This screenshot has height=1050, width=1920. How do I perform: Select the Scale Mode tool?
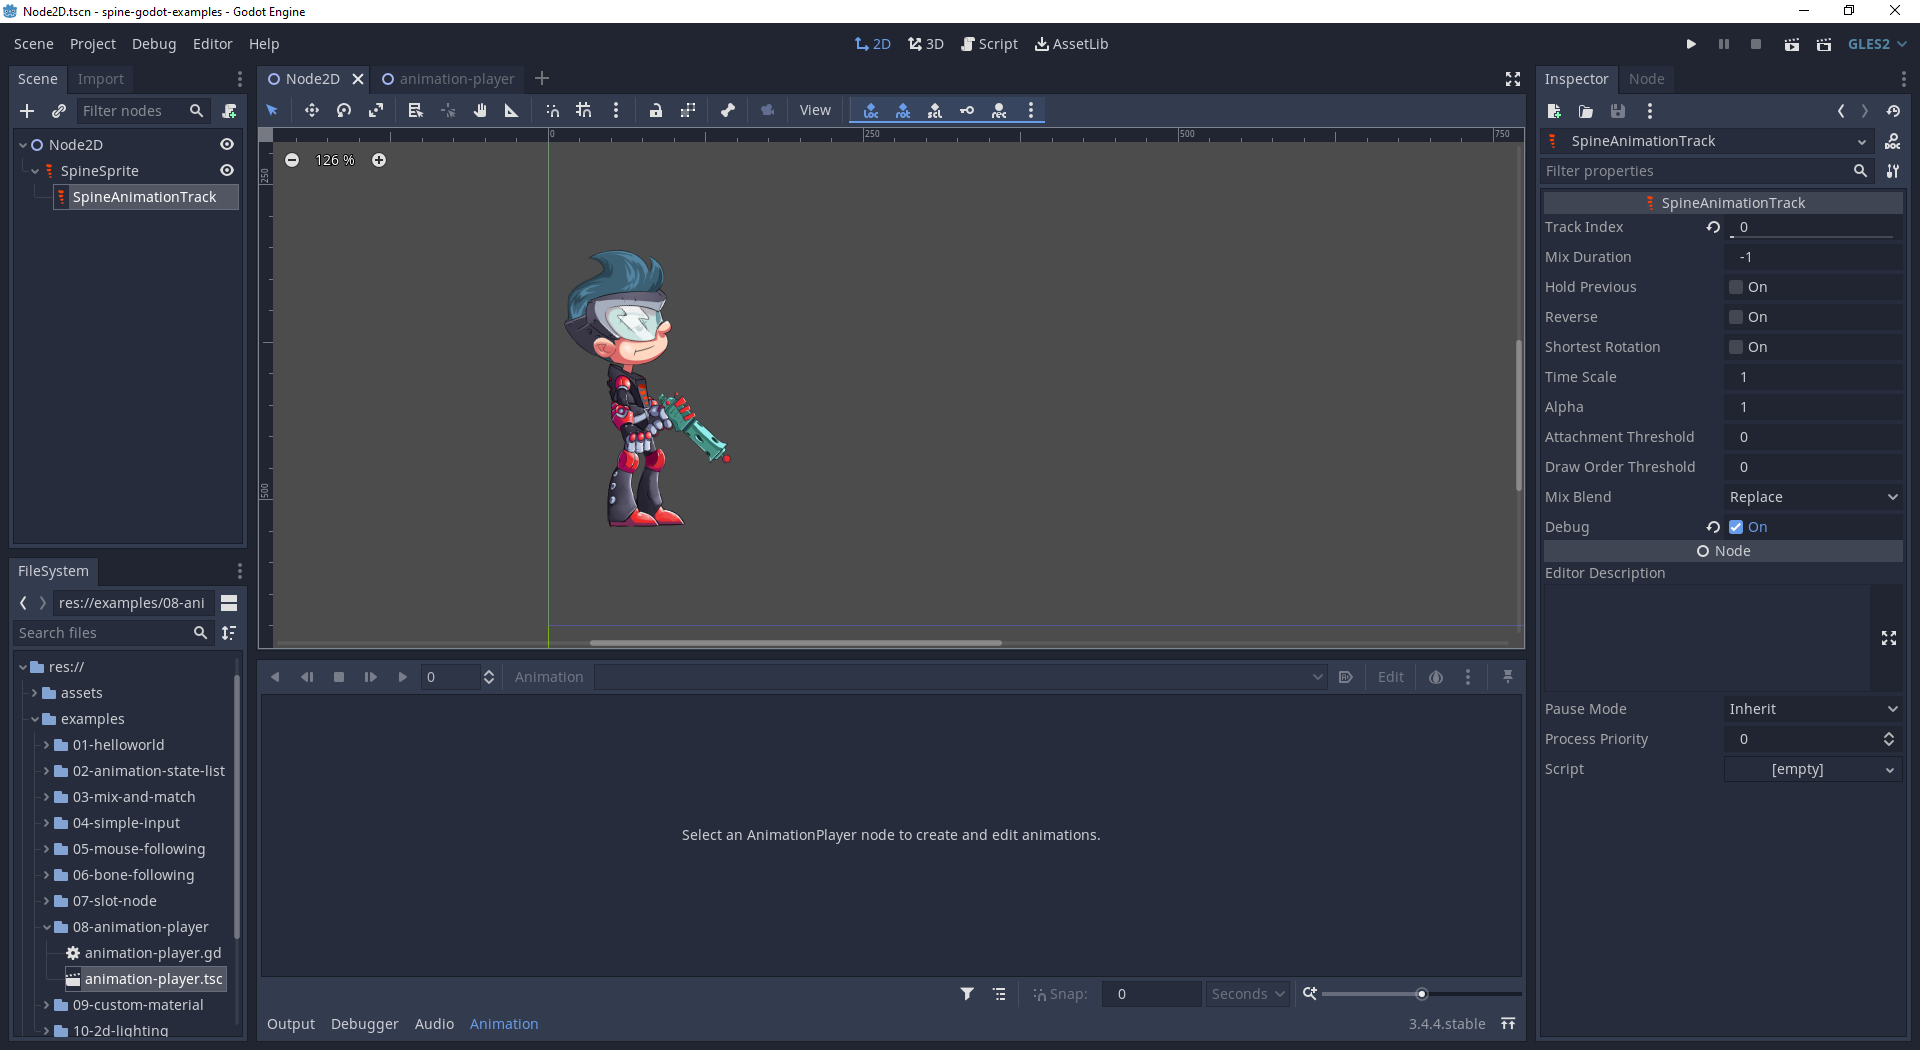[376, 111]
